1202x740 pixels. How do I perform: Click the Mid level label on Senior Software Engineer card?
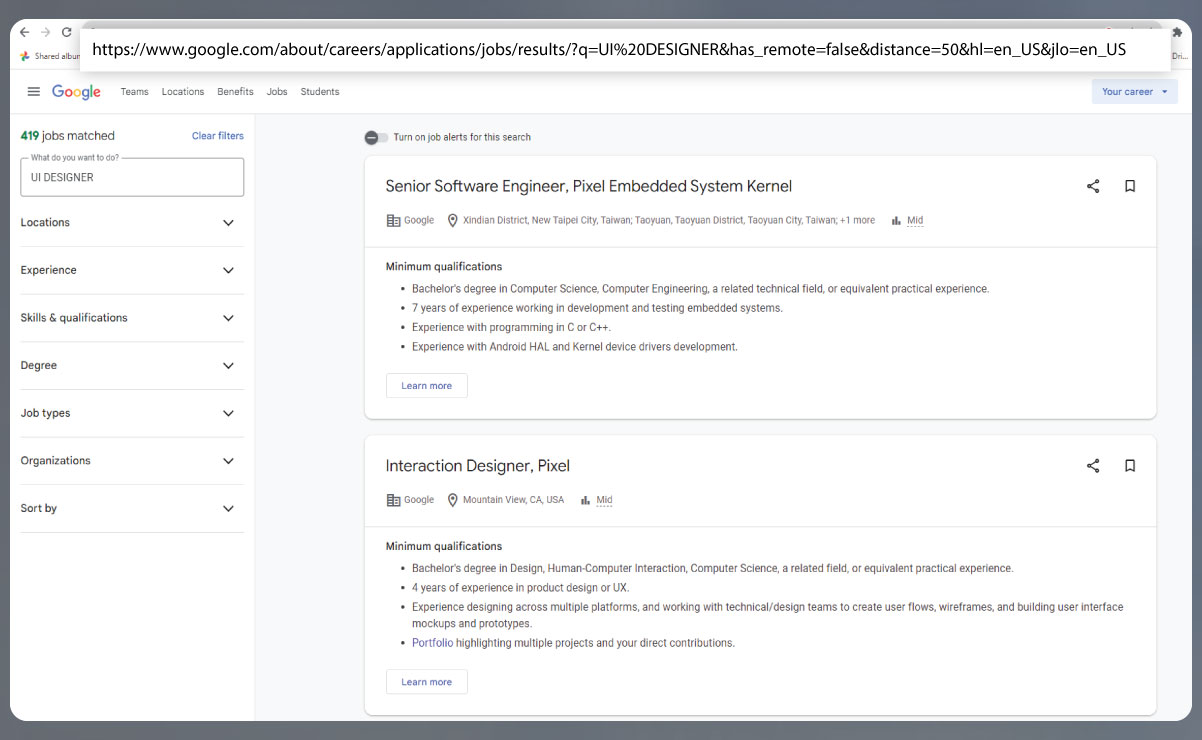[x=915, y=221]
